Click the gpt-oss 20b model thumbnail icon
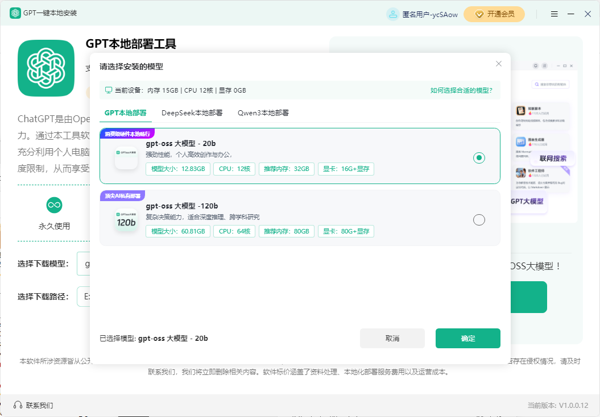The width and height of the screenshot is (600, 417). pos(126,157)
